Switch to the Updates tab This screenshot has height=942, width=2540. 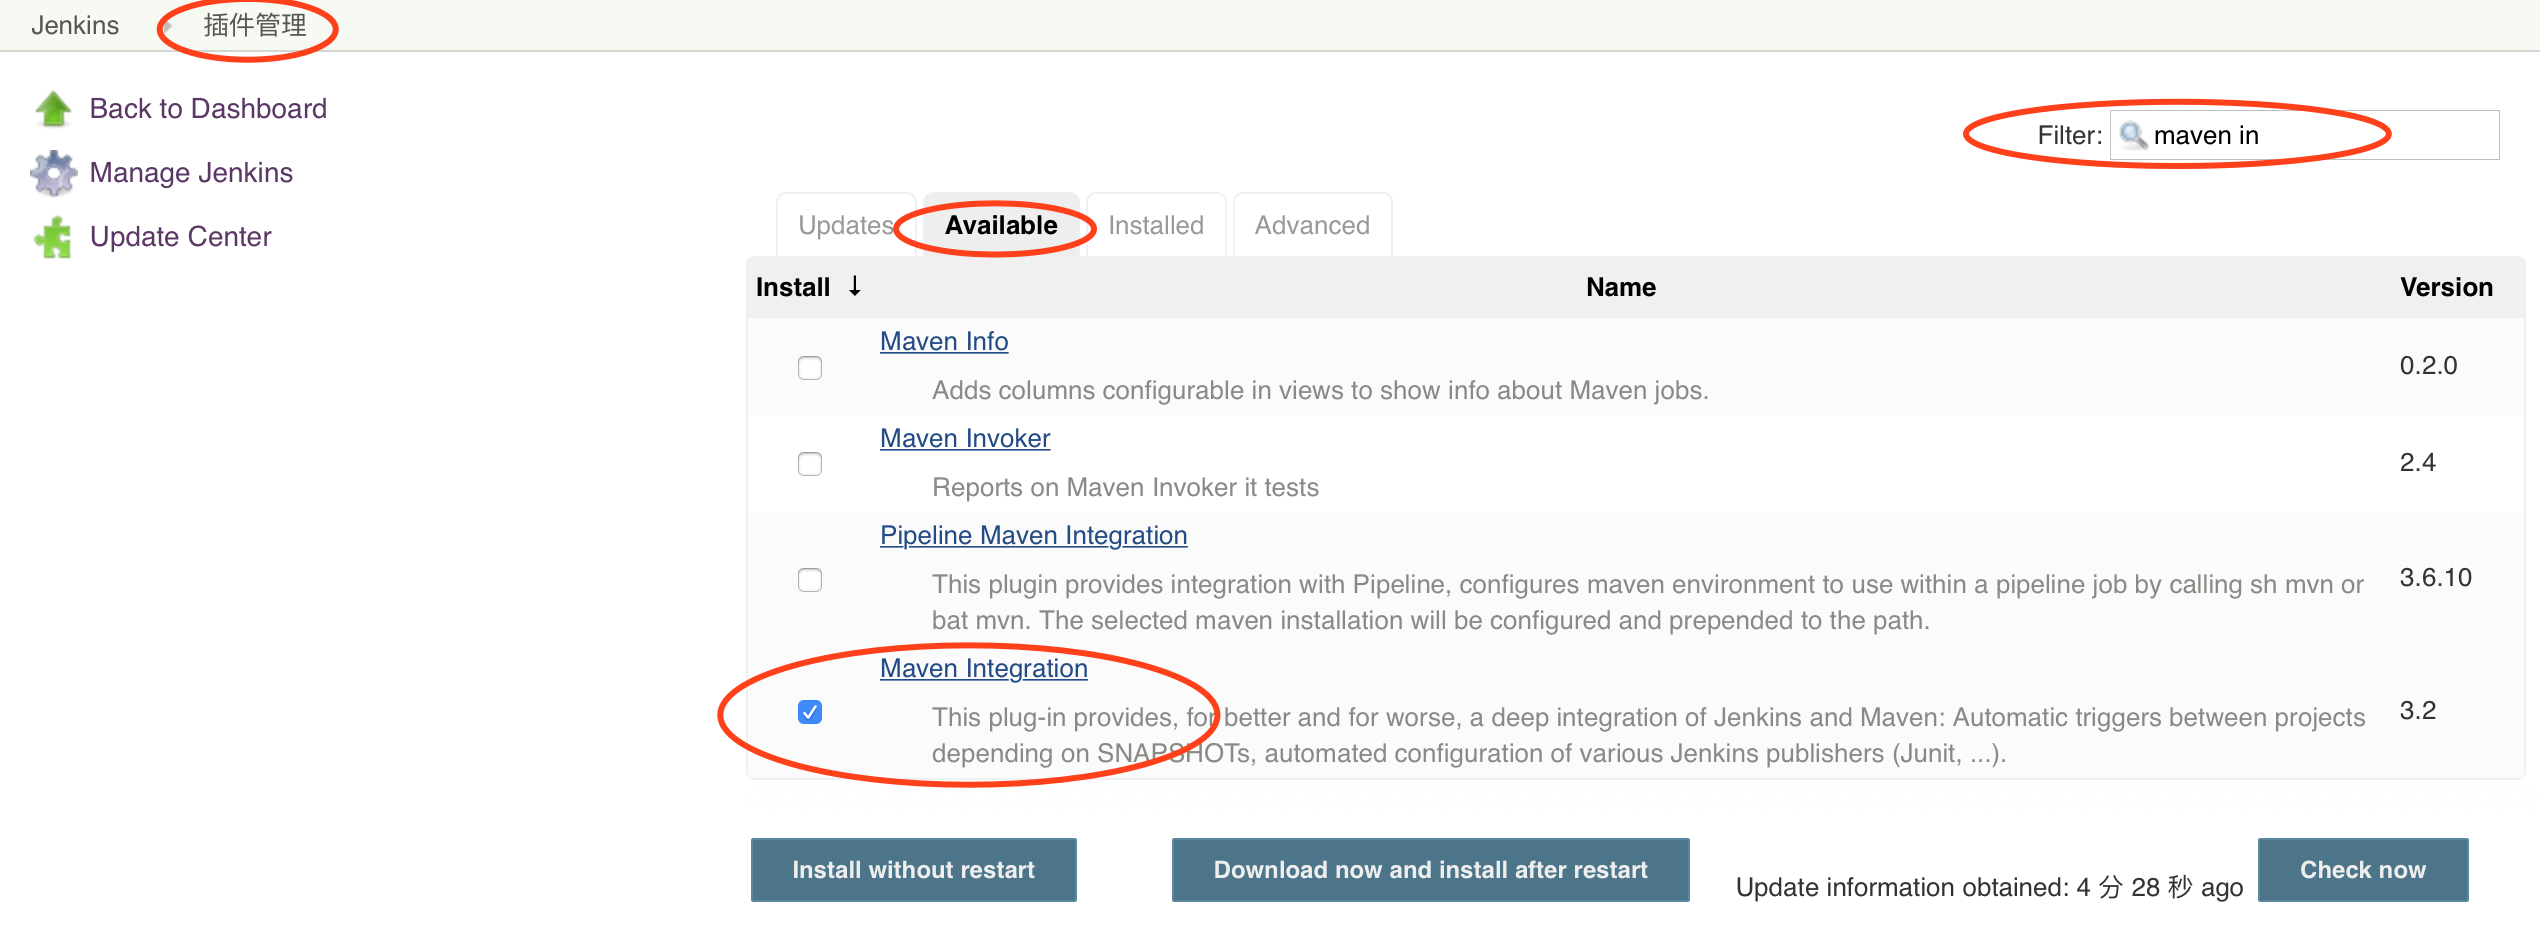[846, 225]
